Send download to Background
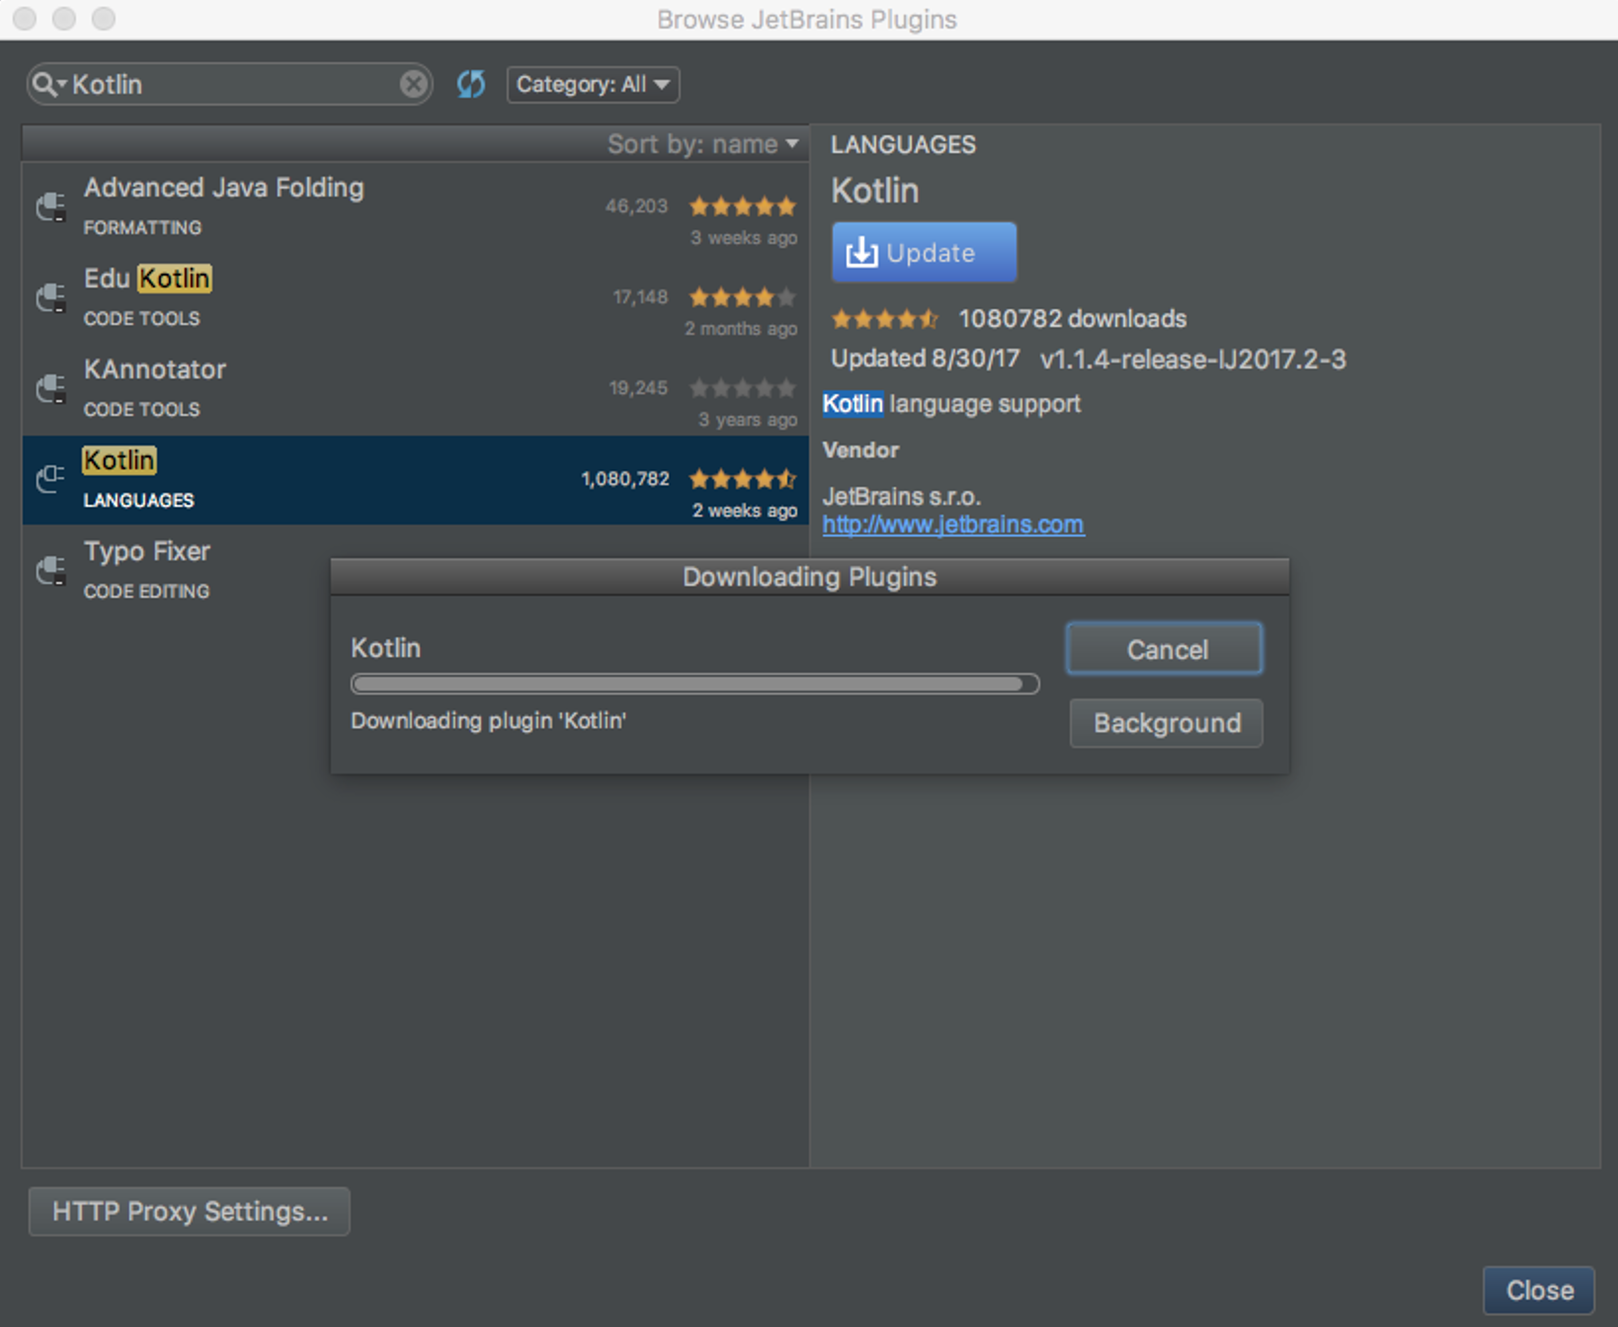 pos(1166,723)
